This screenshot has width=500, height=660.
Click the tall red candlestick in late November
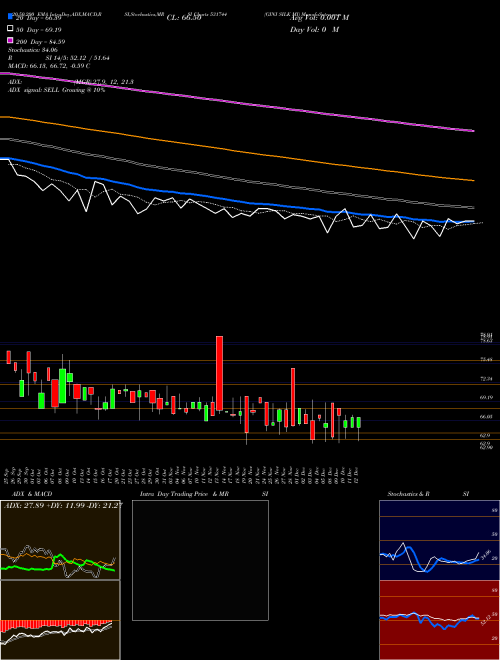293,397
